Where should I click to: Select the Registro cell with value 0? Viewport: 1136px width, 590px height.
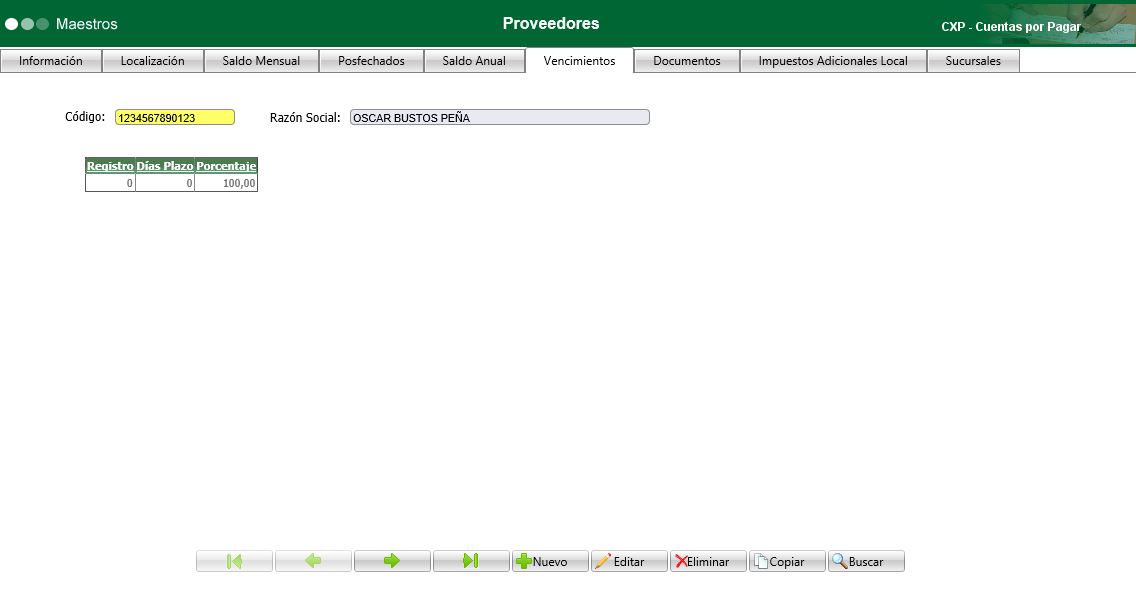[110, 183]
